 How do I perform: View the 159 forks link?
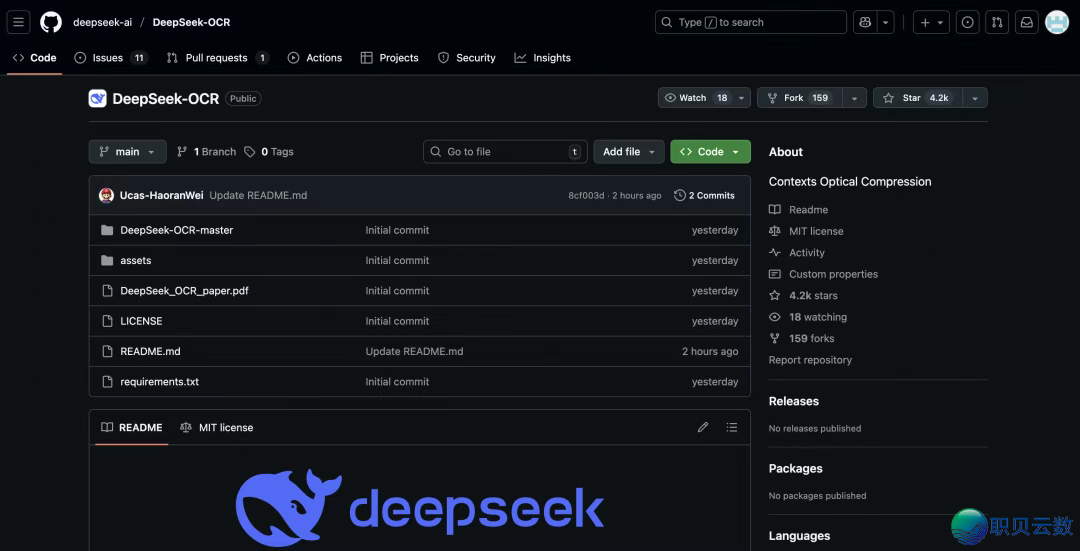802,338
